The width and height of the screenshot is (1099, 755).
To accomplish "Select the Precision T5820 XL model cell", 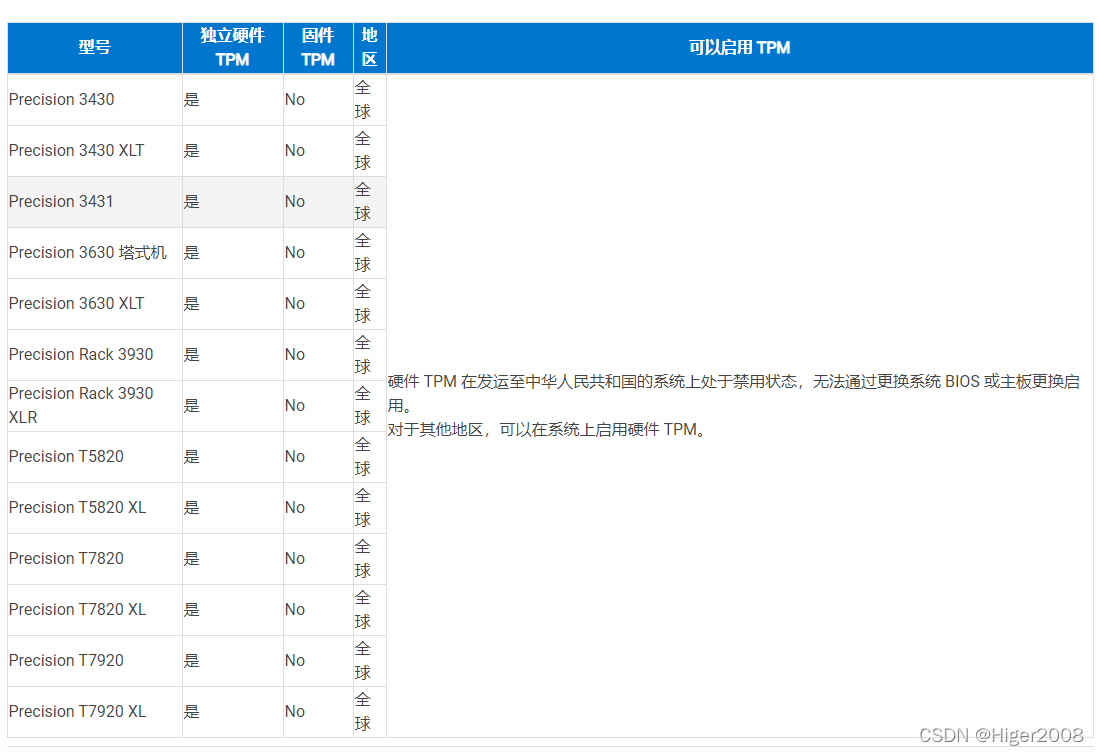I will (95, 508).
